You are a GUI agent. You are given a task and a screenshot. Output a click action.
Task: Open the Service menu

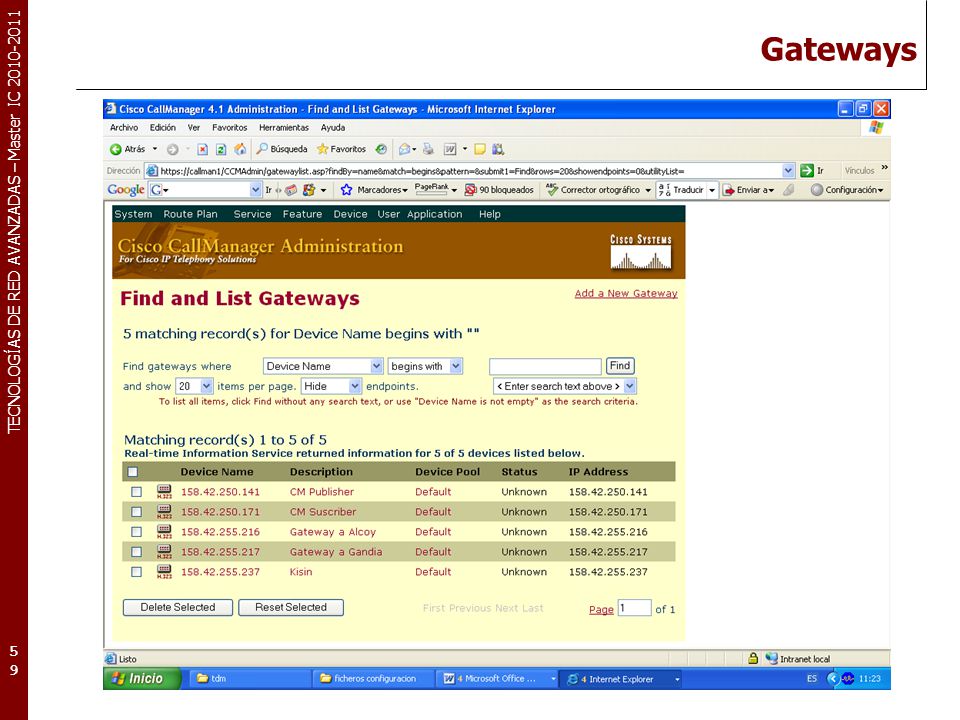click(252, 214)
